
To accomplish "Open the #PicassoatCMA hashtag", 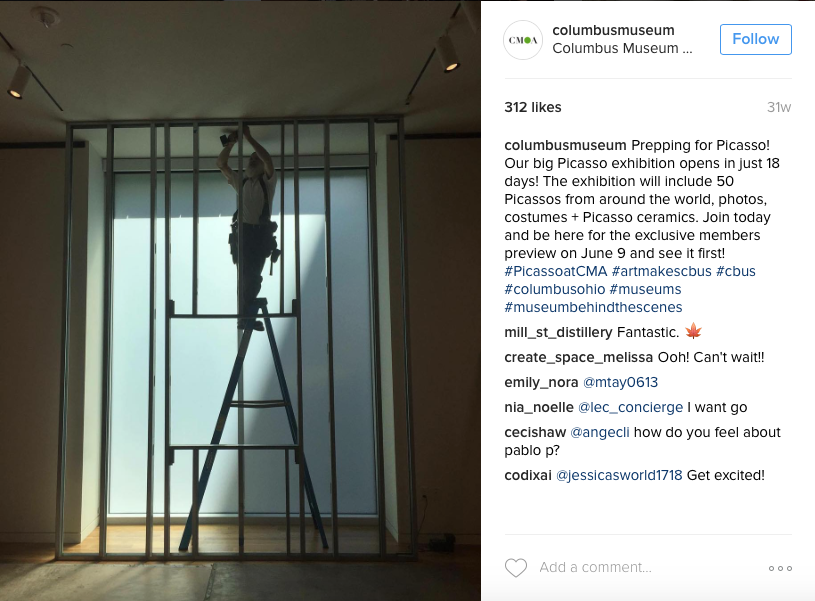I will pyautogui.click(x=556, y=271).
